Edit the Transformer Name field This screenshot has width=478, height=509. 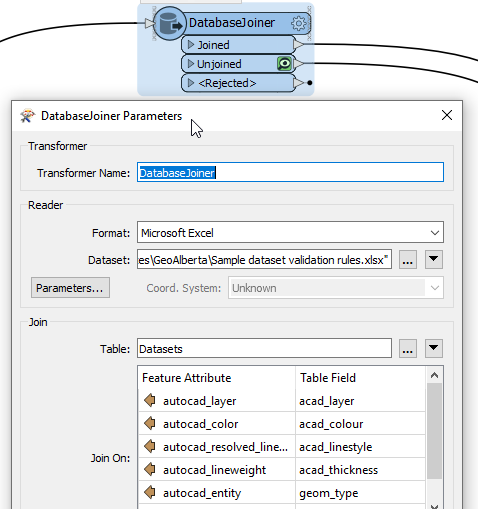click(290, 172)
